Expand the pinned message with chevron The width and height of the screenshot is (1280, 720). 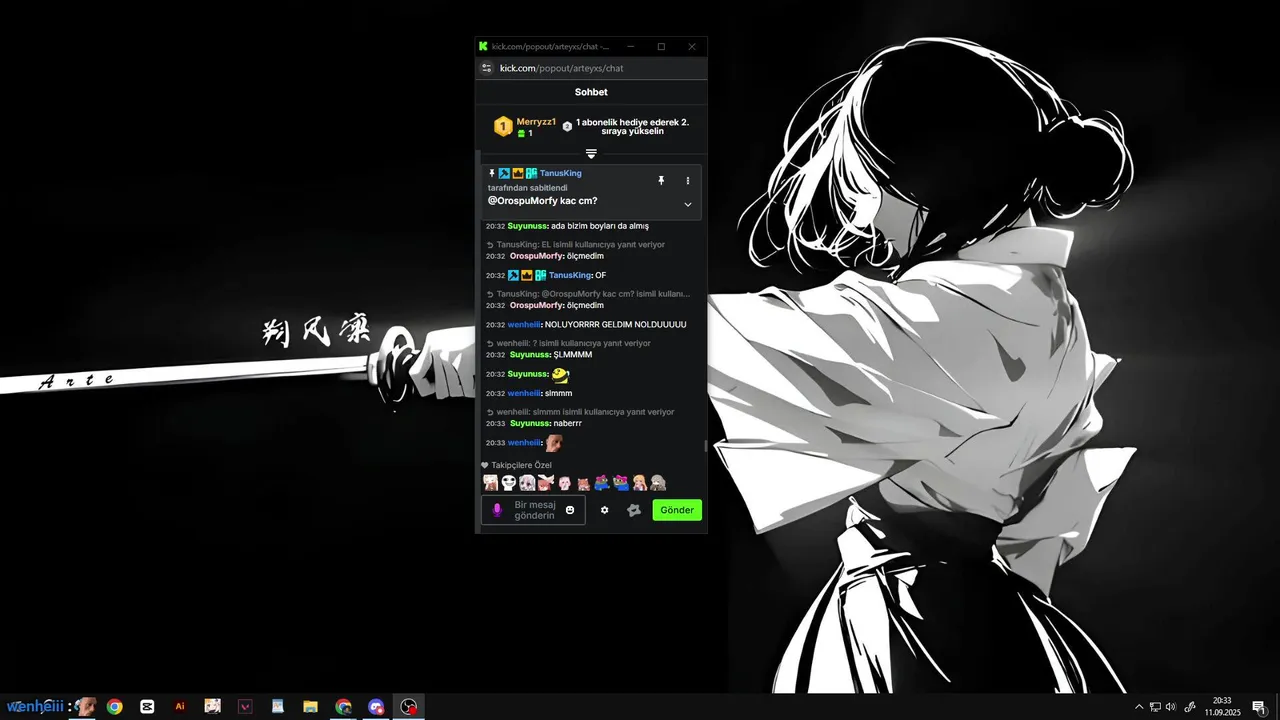tap(687, 204)
